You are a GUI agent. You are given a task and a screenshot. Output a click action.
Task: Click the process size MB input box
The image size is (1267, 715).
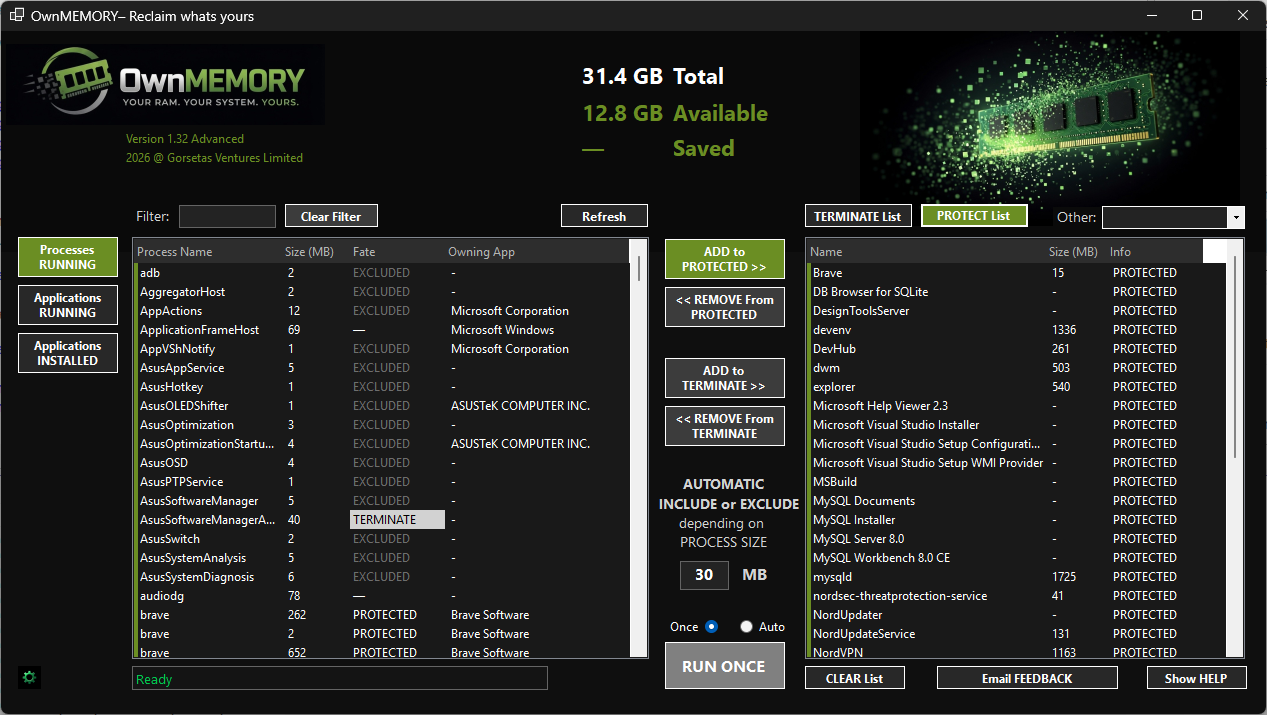(x=704, y=575)
